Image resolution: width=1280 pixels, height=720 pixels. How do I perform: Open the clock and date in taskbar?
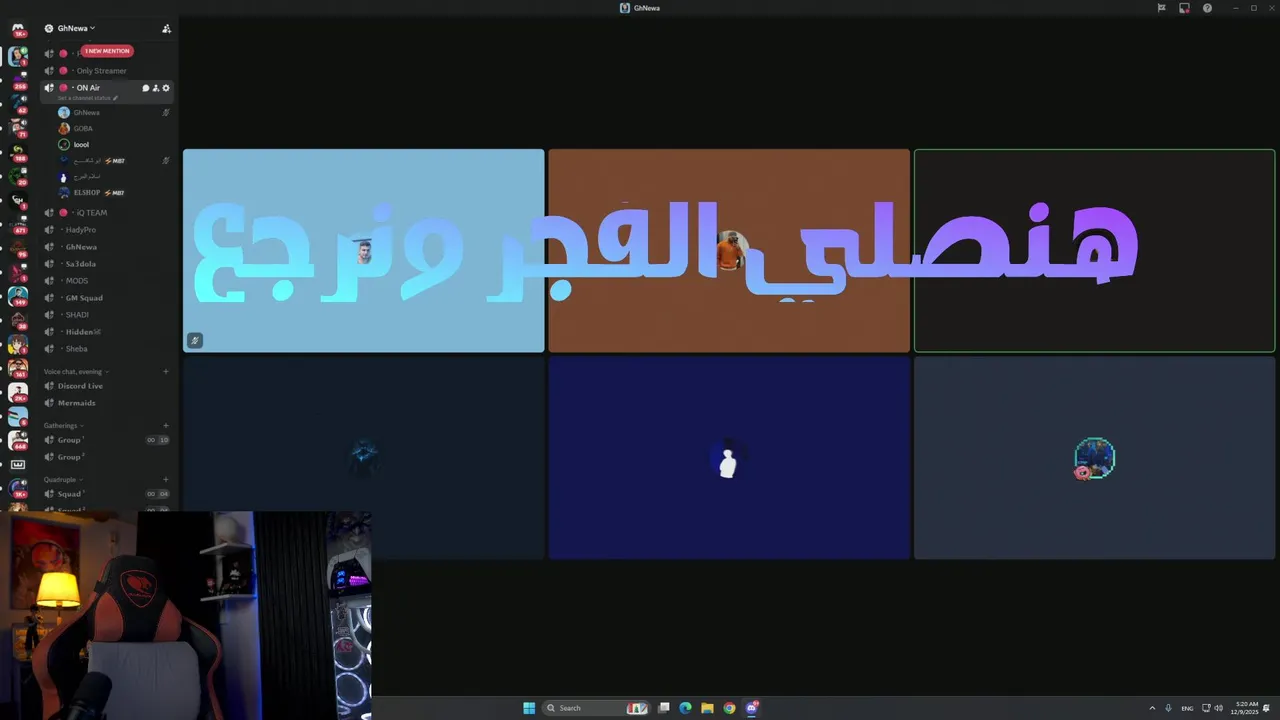1245,708
